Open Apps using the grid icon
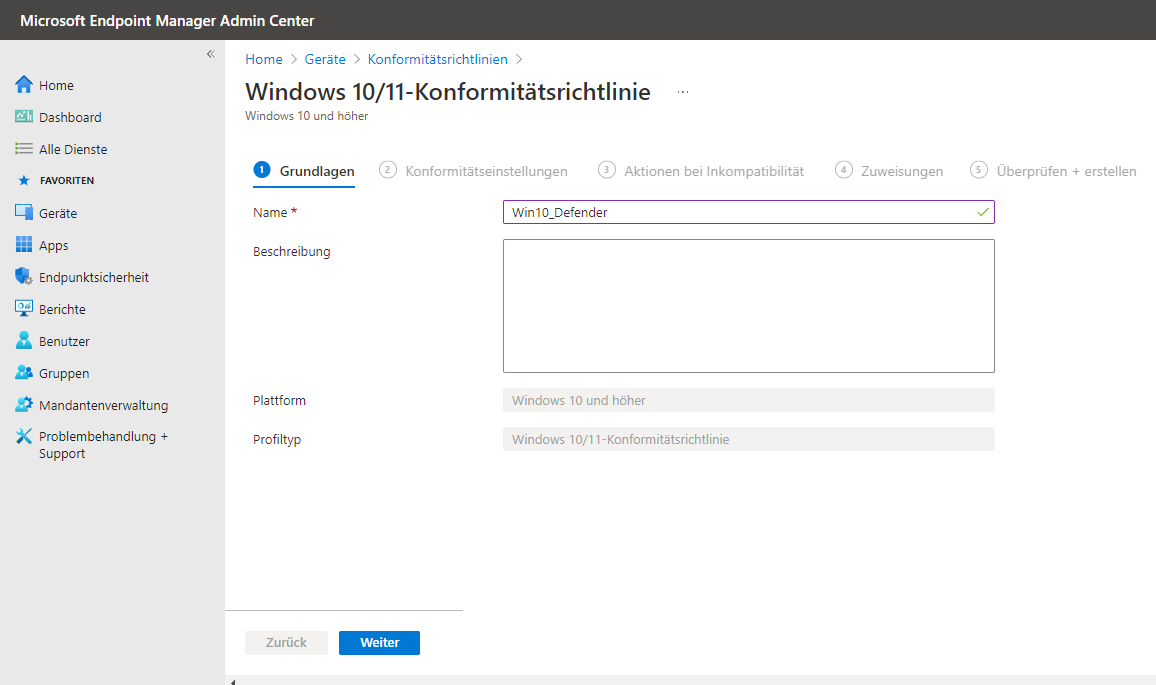 (24, 245)
